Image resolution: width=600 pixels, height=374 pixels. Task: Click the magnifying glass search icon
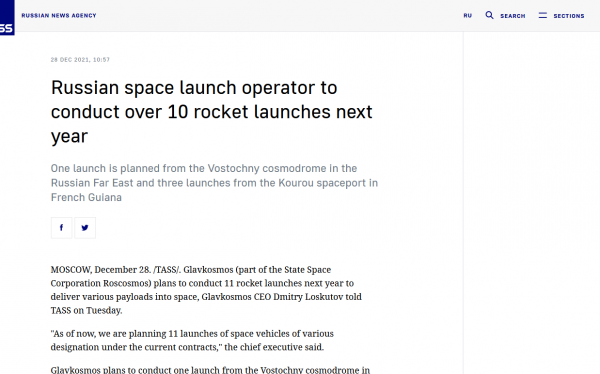489,15
